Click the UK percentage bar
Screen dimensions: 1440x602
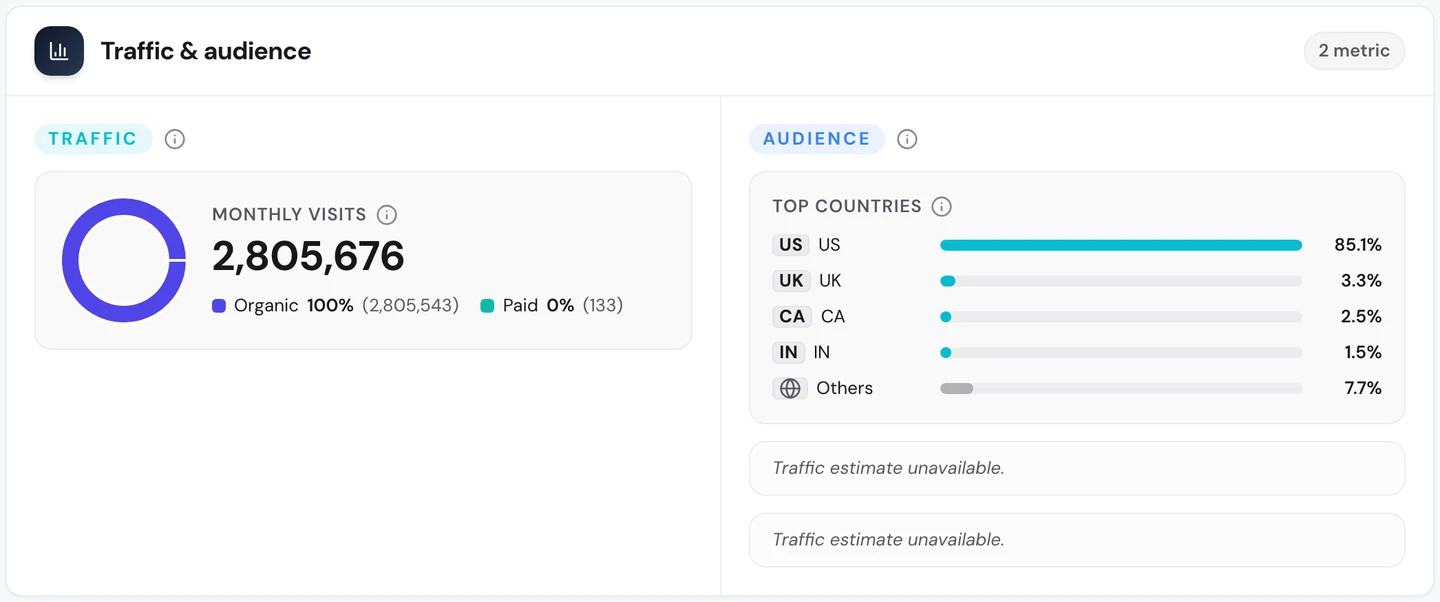(x=1121, y=281)
